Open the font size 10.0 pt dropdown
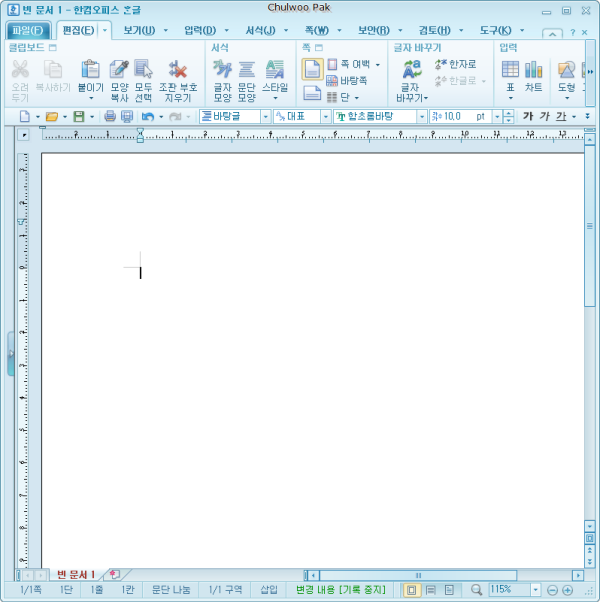The image size is (600, 602). 497,116
